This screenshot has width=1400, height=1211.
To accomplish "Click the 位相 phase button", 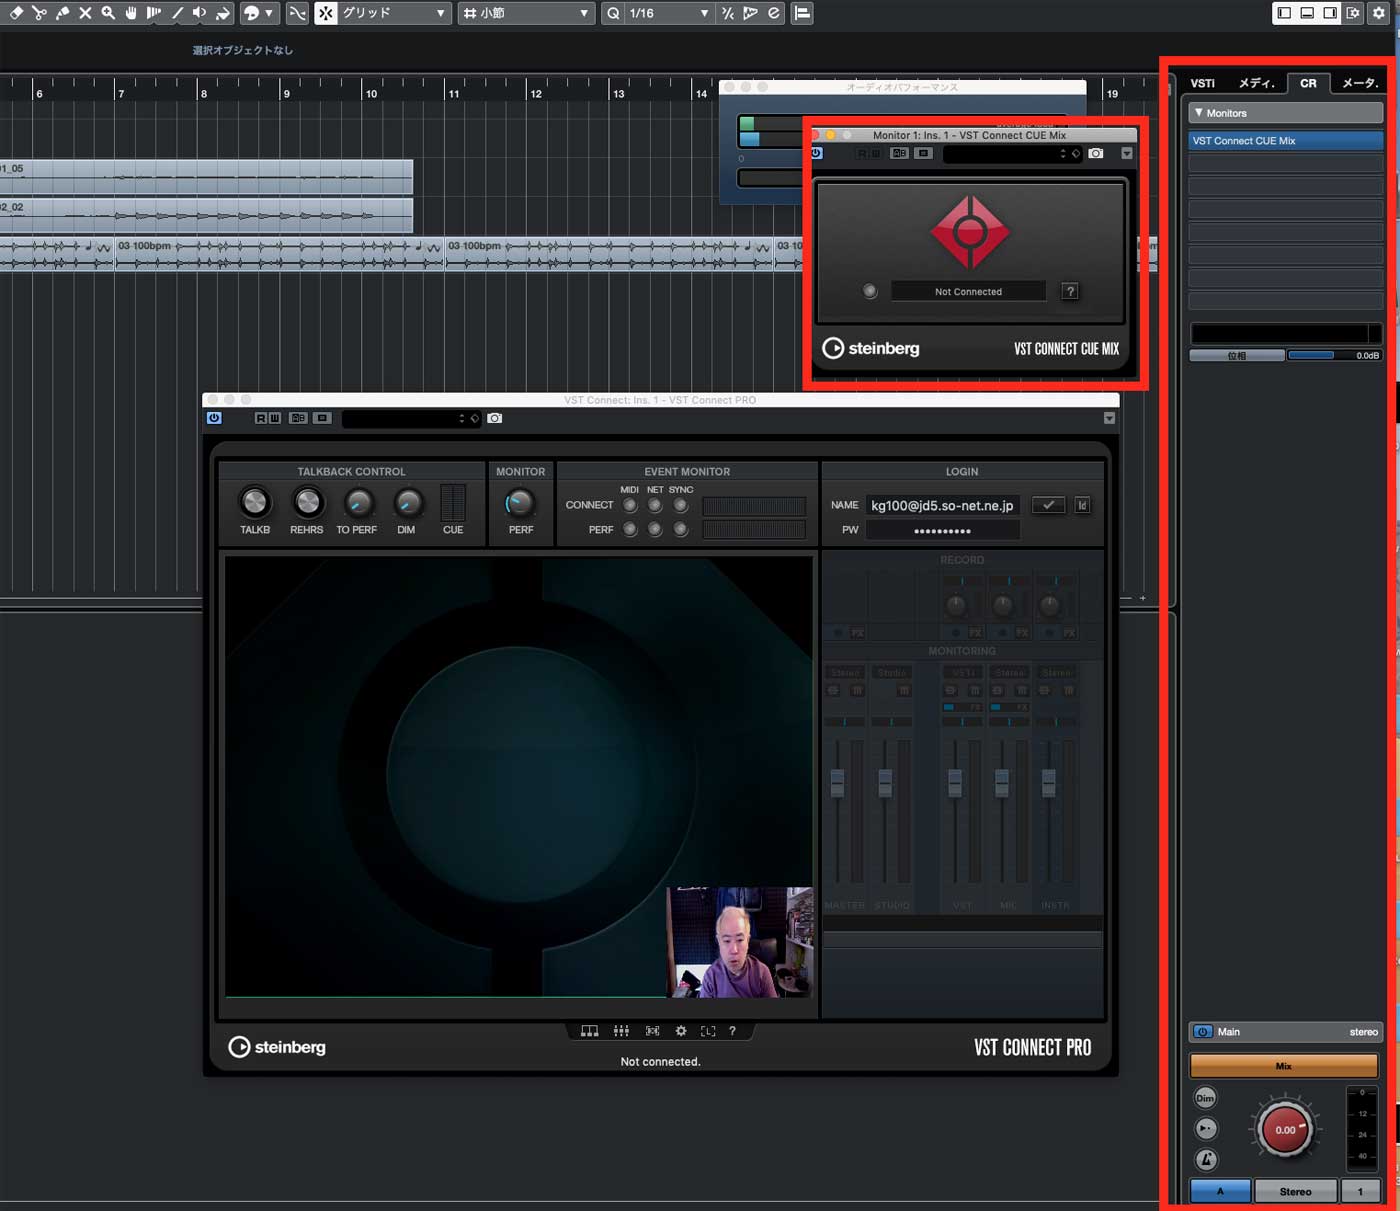I will point(1237,355).
